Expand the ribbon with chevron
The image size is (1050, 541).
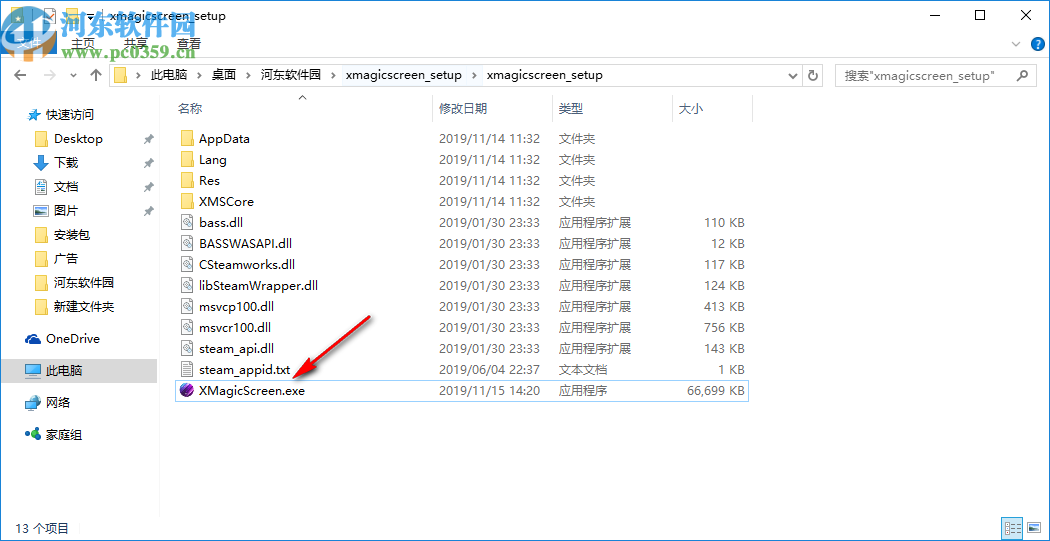coord(1017,44)
